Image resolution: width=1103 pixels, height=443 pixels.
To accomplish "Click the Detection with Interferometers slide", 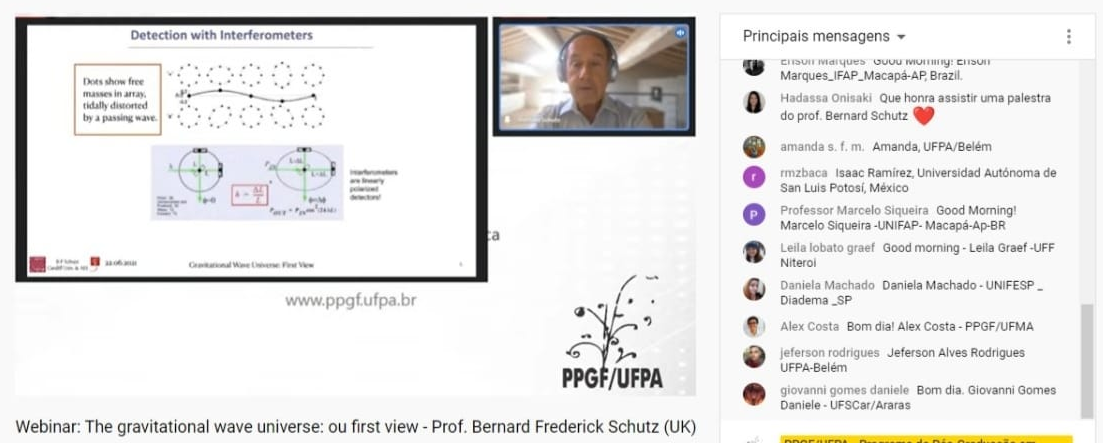I will pyautogui.click(x=251, y=149).
